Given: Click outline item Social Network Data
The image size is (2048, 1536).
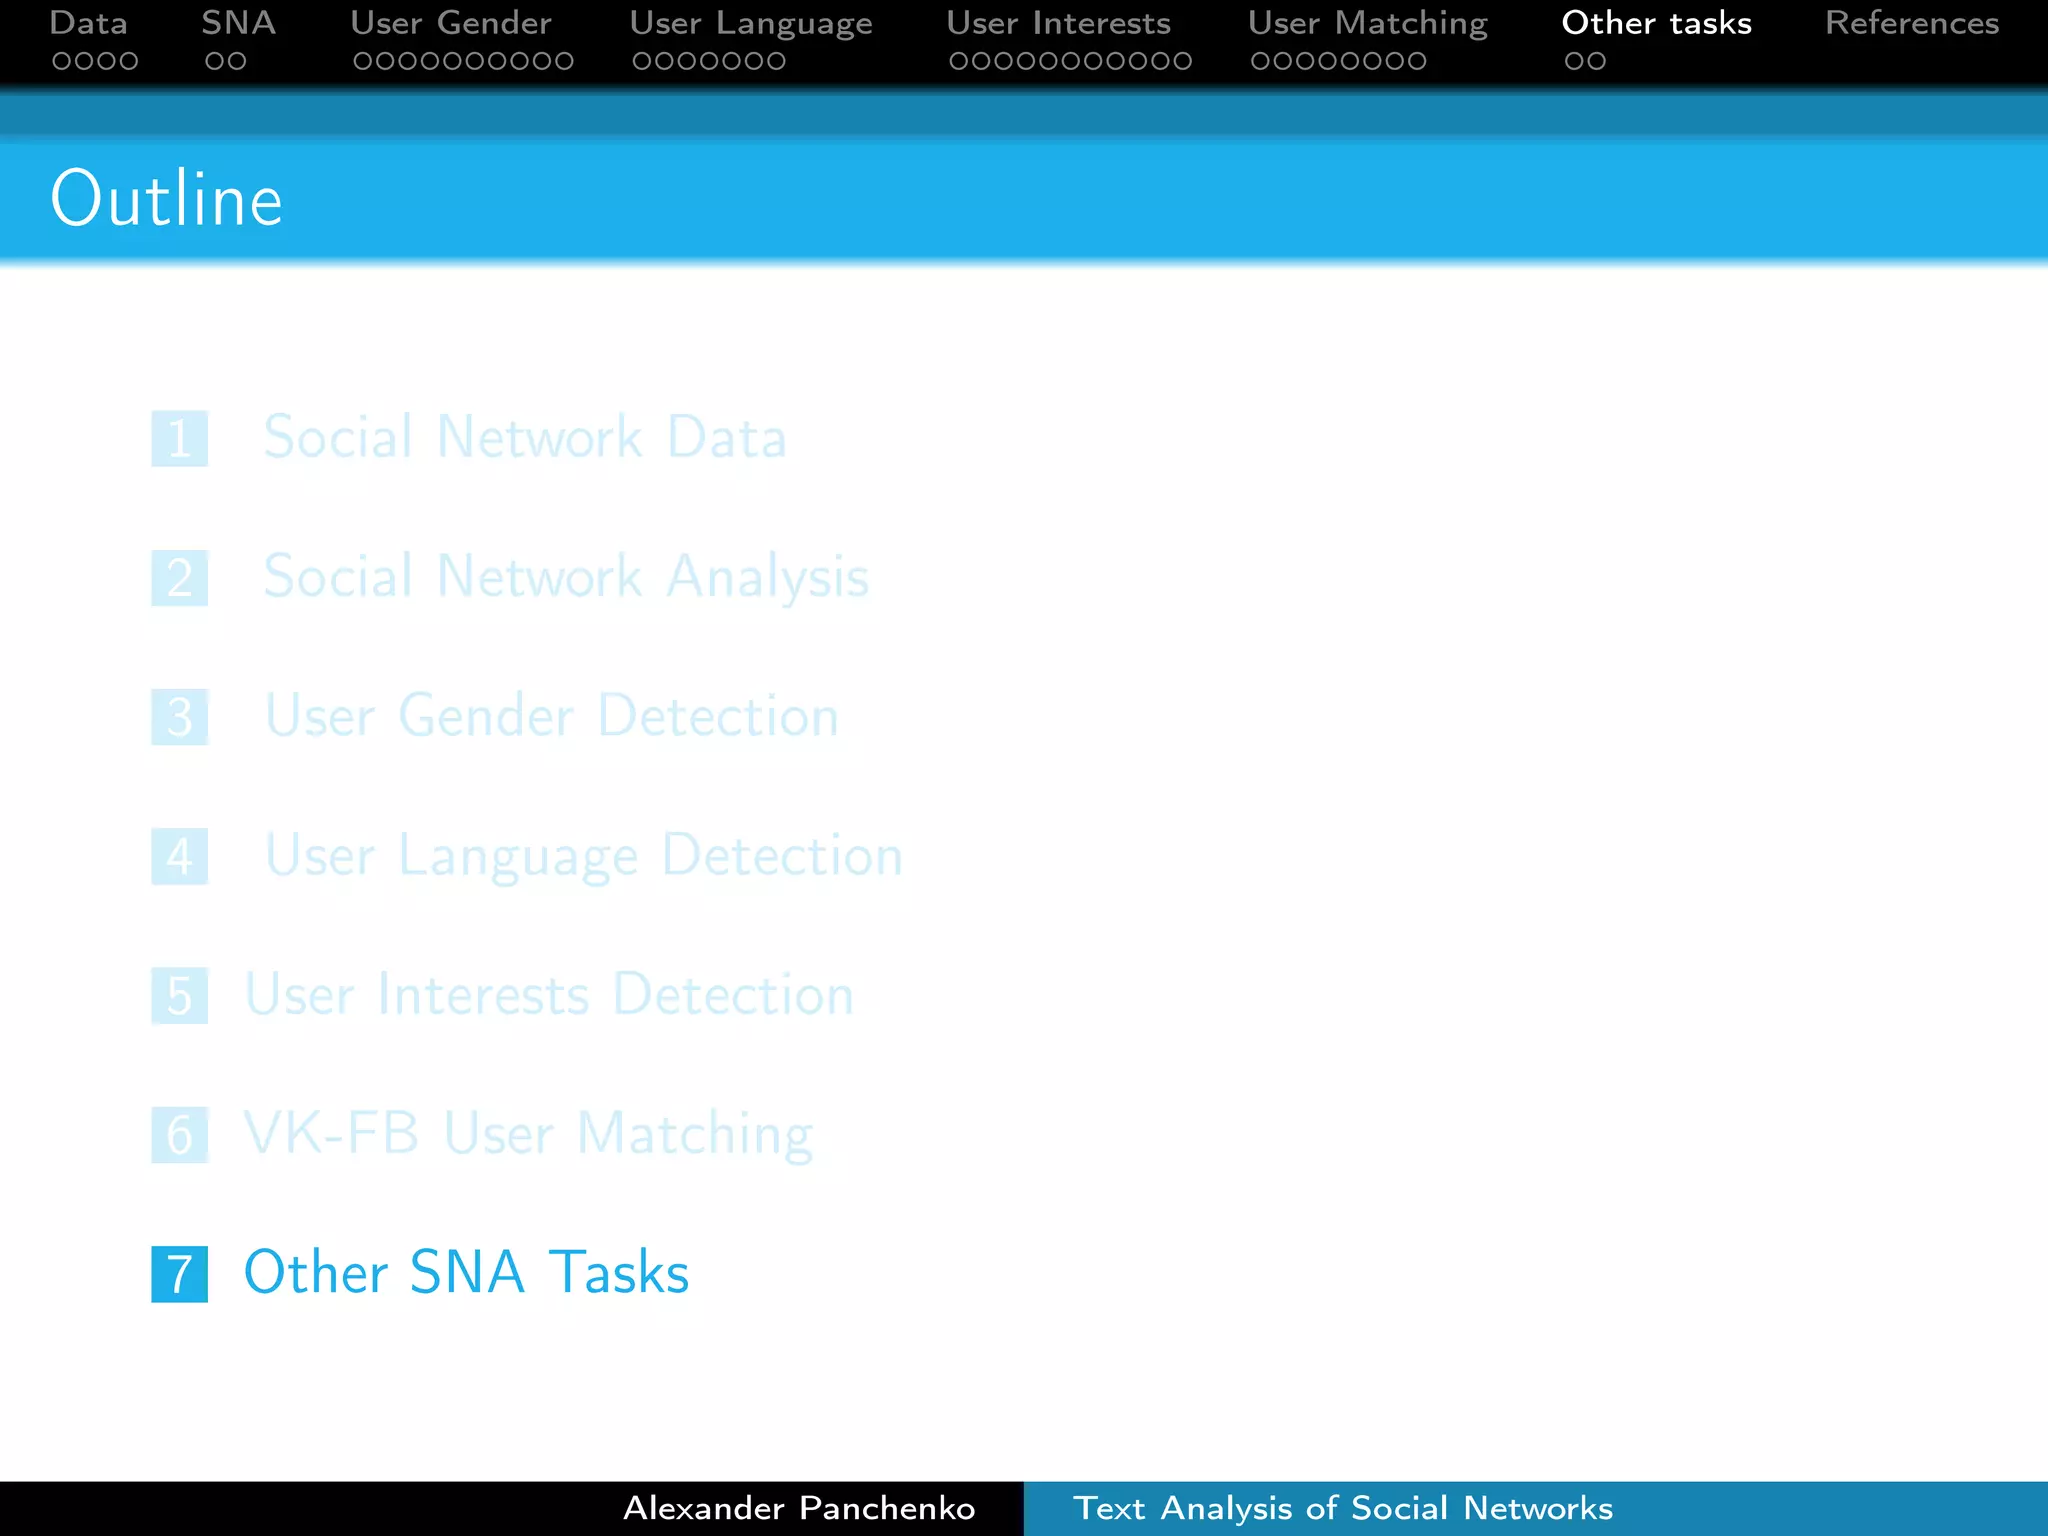Looking at the screenshot, I should click(x=524, y=437).
